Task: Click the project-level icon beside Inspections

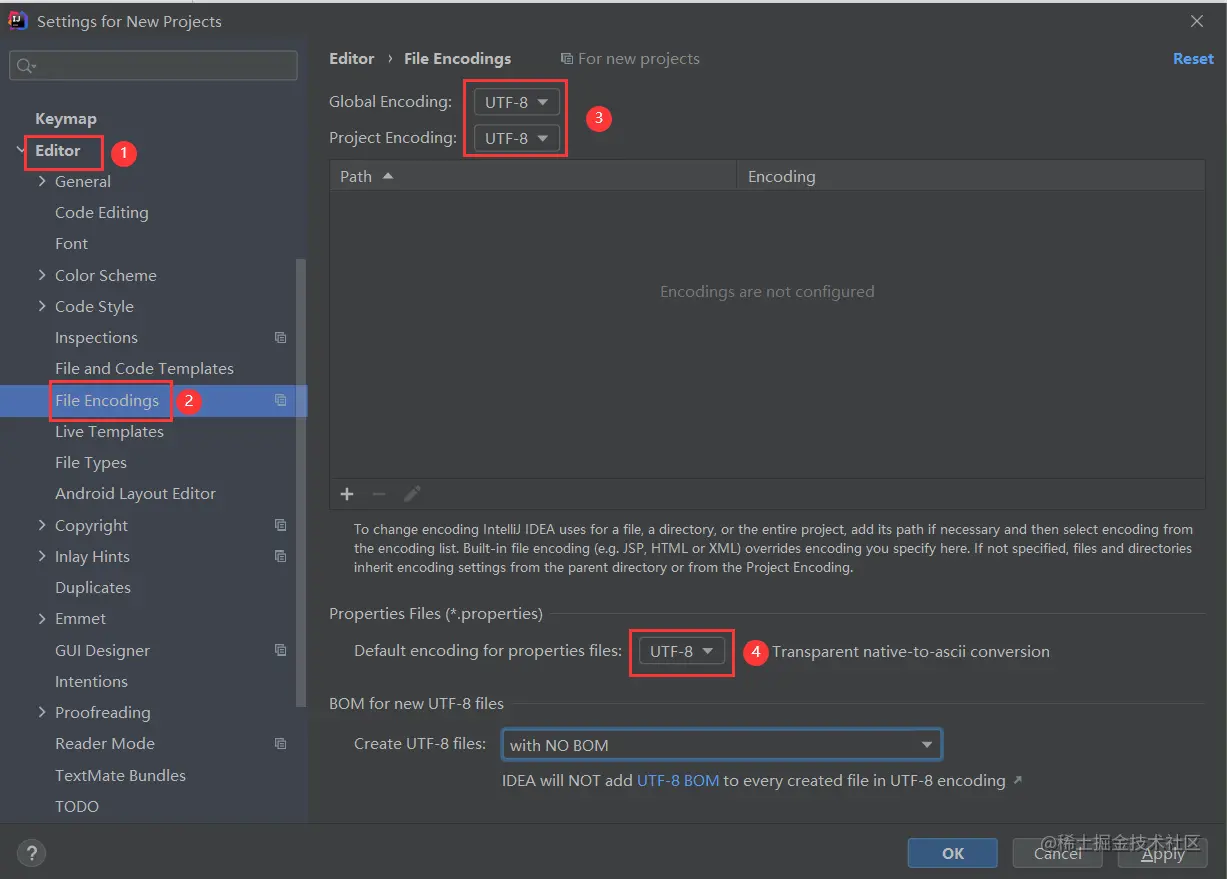Action: click(281, 338)
